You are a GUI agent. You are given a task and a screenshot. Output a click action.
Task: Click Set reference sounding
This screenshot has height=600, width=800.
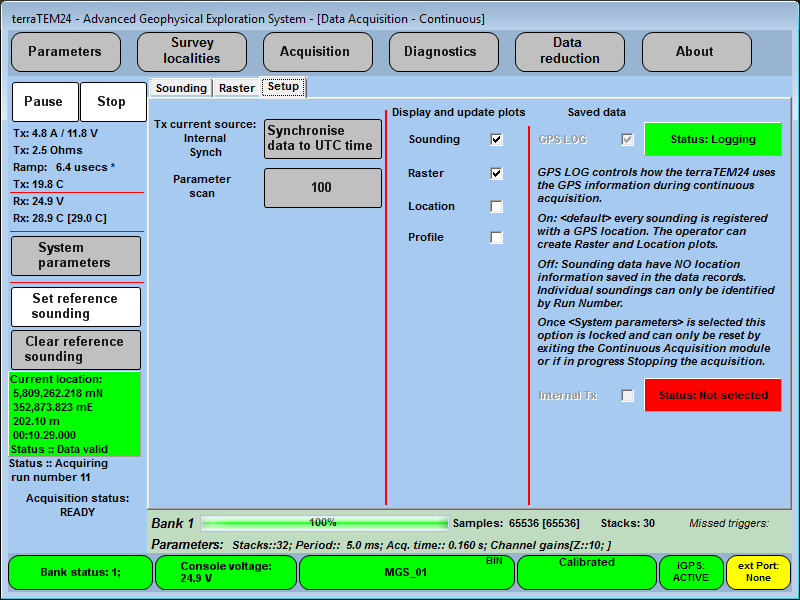[76, 307]
